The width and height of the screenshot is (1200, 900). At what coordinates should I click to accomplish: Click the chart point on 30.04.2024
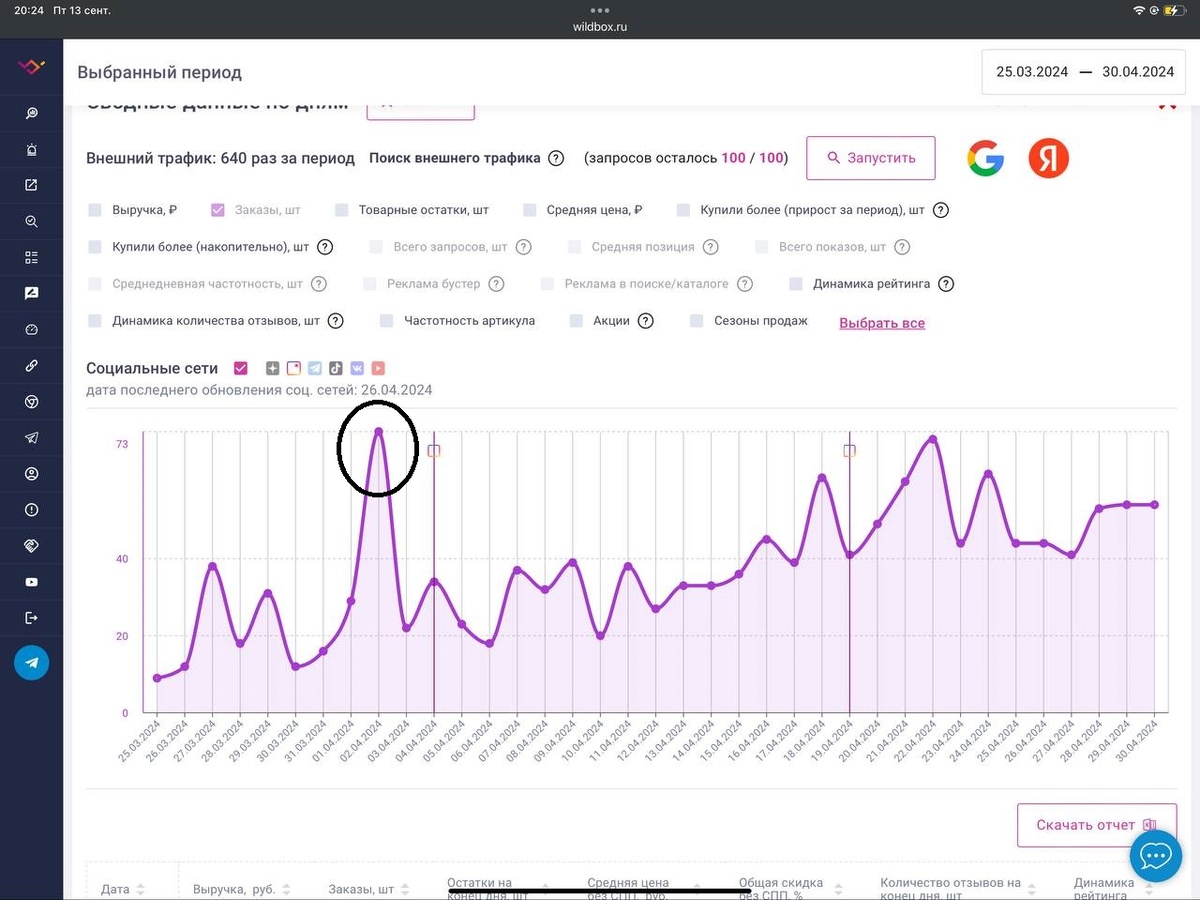[1155, 505]
